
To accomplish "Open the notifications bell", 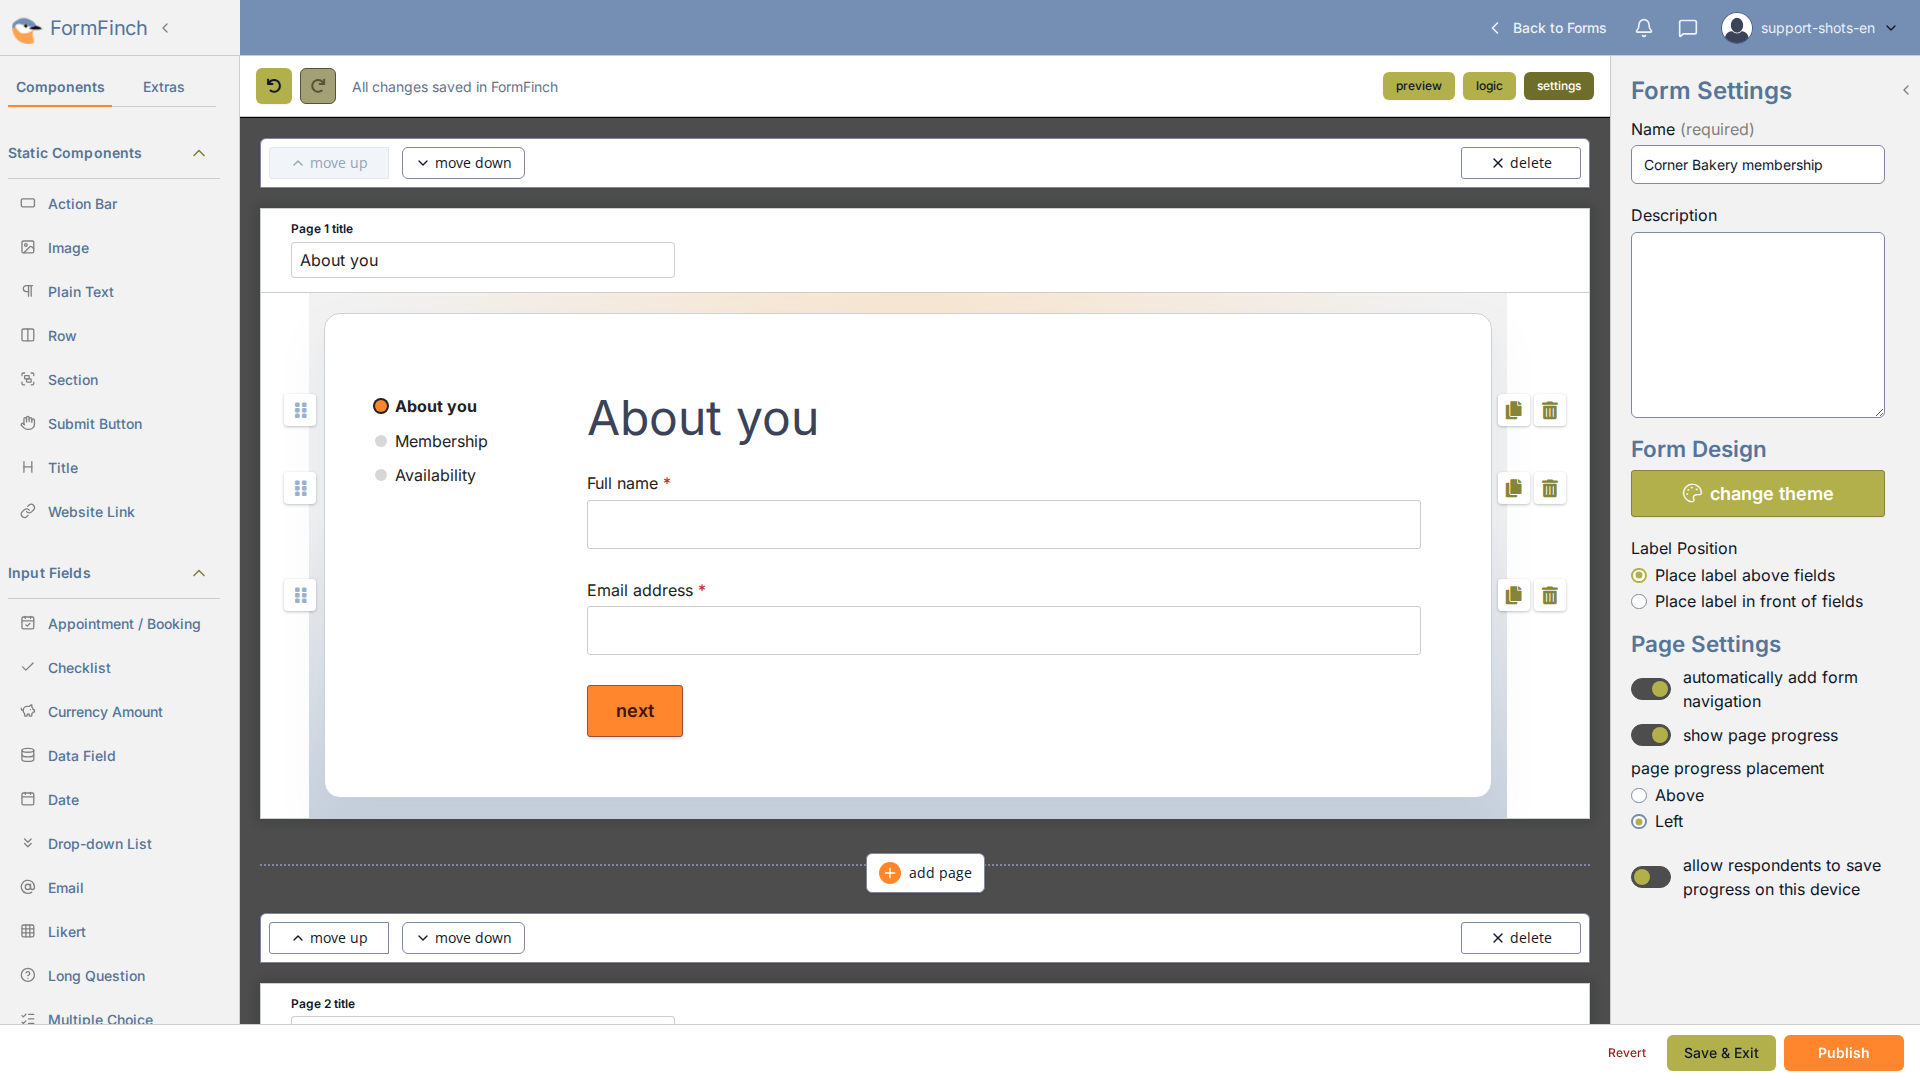I will coord(1643,28).
